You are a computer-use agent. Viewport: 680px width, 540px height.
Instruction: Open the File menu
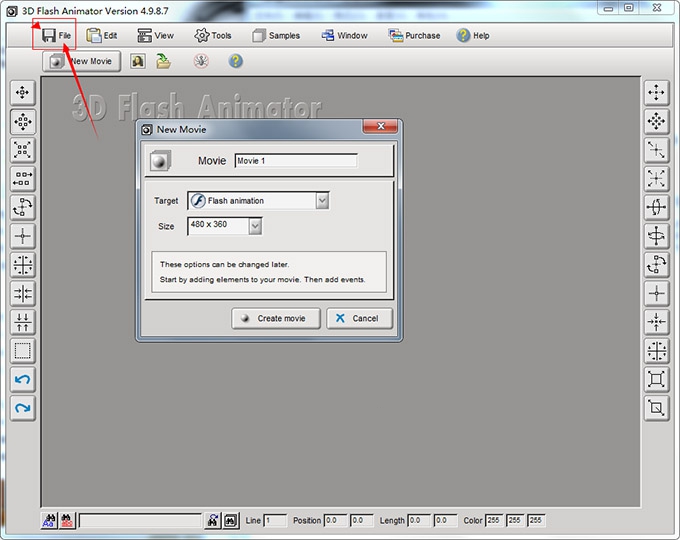coord(56,36)
